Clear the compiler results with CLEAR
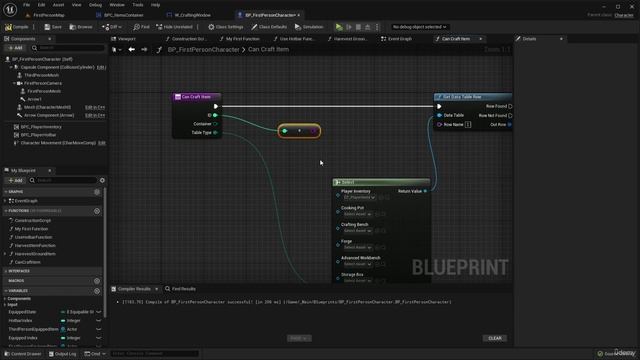The image size is (640, 360). pos(495,338)
